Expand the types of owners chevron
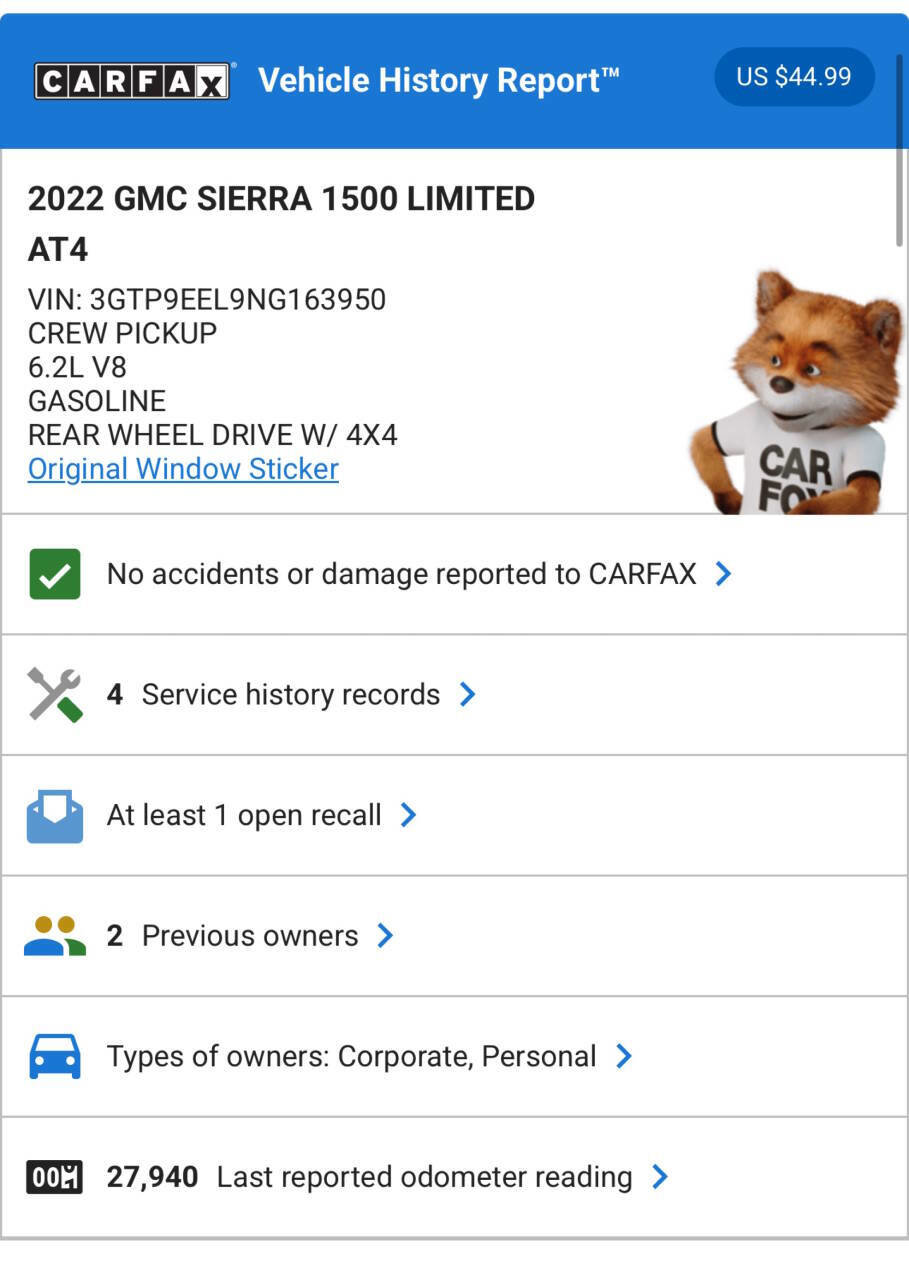 pyautogui.click(x=624, y=1057)
